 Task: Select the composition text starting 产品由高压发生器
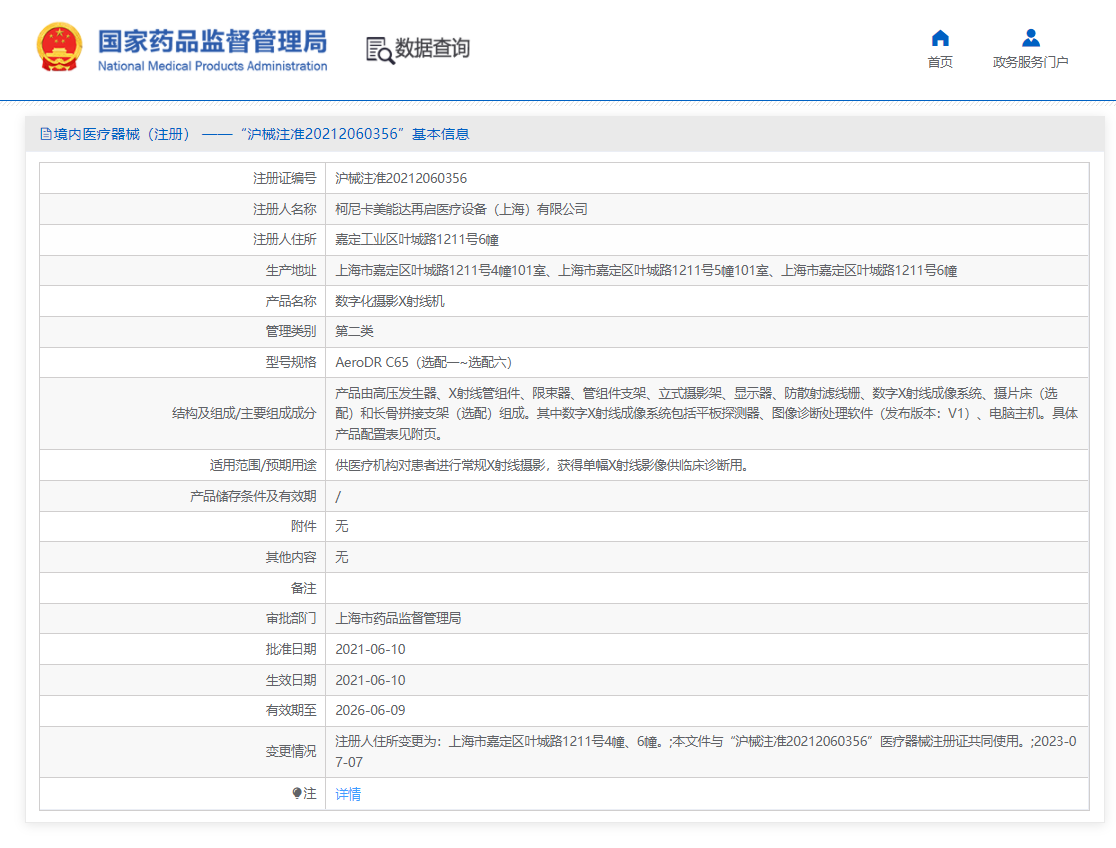pyautogui.click(x=707, y=414)
